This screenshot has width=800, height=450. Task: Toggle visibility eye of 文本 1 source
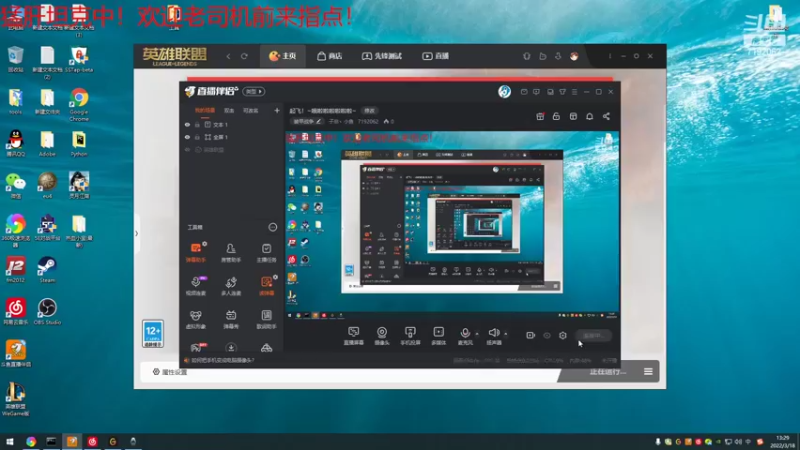pos(187,124)
